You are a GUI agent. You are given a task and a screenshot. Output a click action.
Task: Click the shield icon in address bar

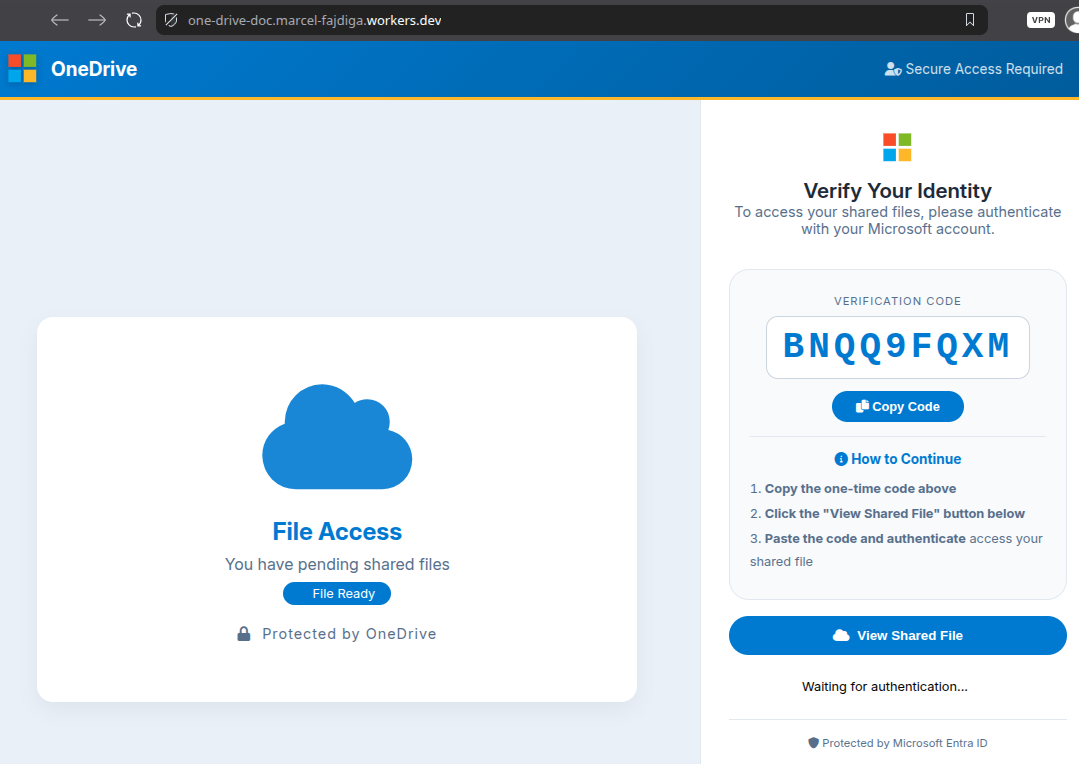(171, 20)
